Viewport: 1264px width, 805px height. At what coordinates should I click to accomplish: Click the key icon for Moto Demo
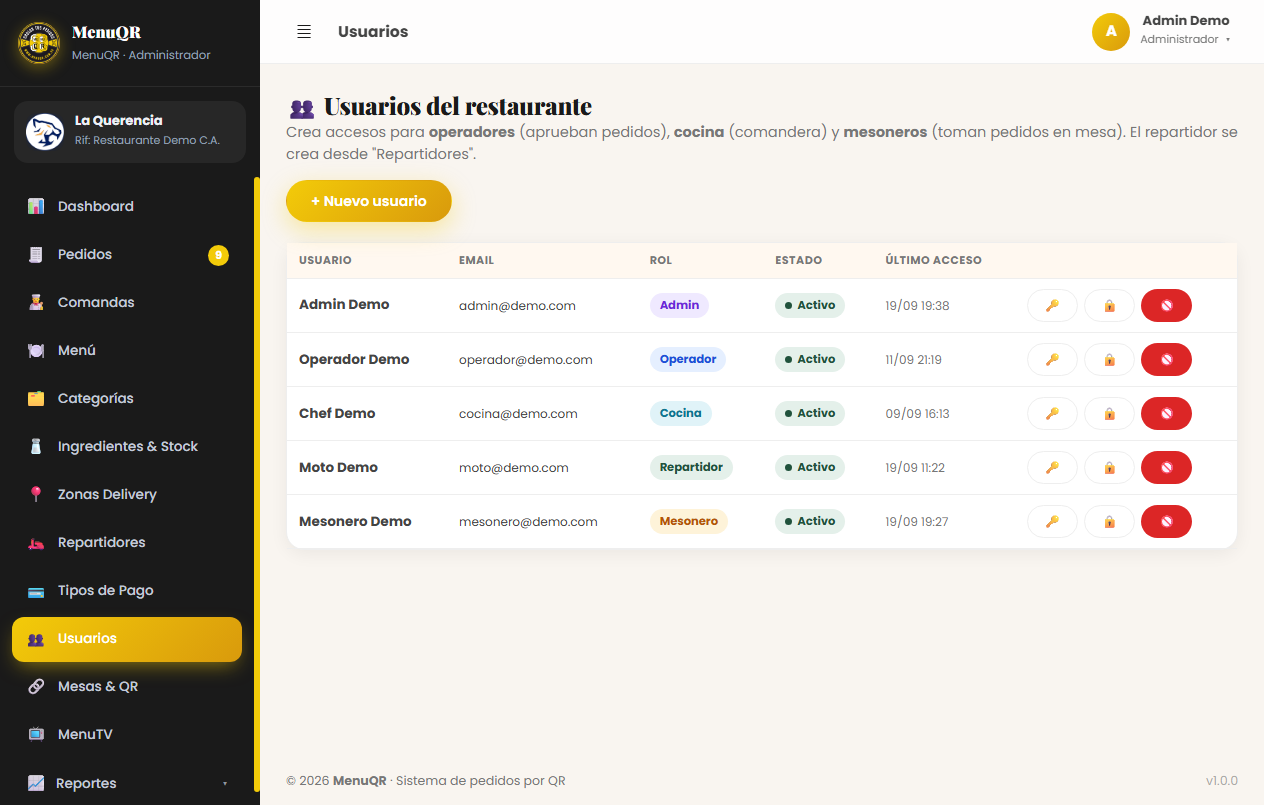click(1052, 467)
